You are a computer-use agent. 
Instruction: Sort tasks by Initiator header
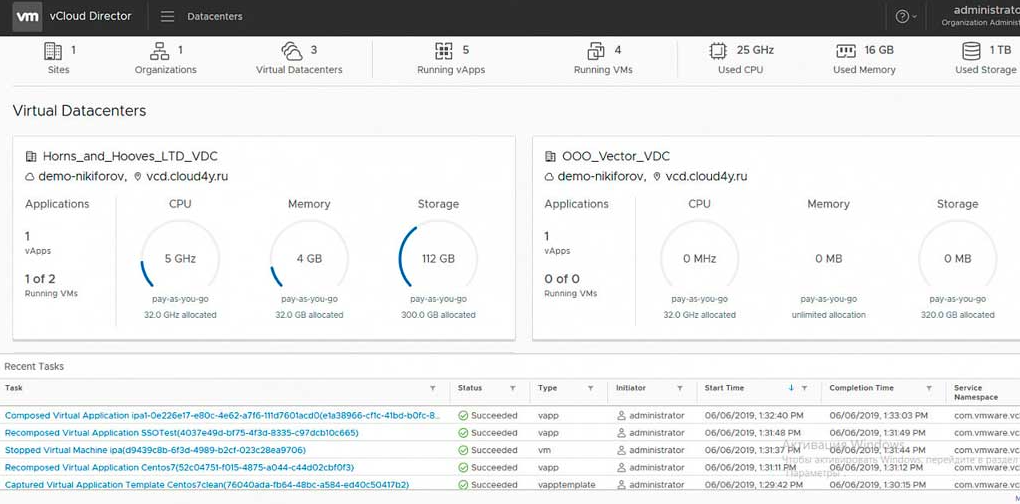631,388
